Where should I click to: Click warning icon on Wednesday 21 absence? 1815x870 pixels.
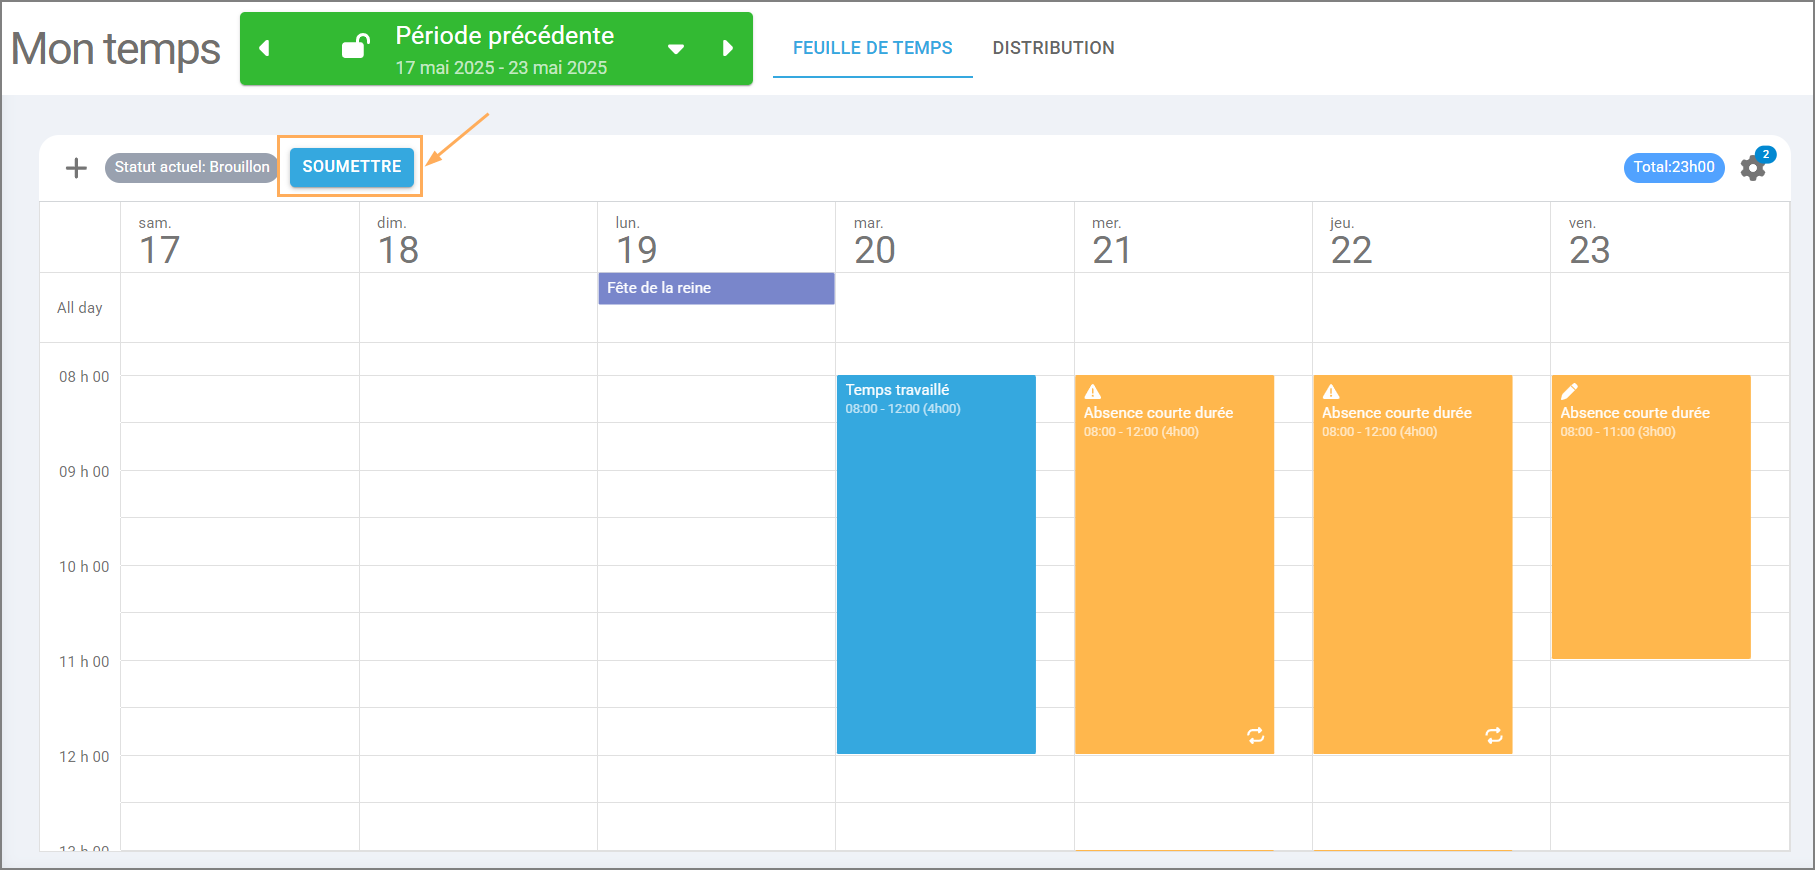(1093, 392)
